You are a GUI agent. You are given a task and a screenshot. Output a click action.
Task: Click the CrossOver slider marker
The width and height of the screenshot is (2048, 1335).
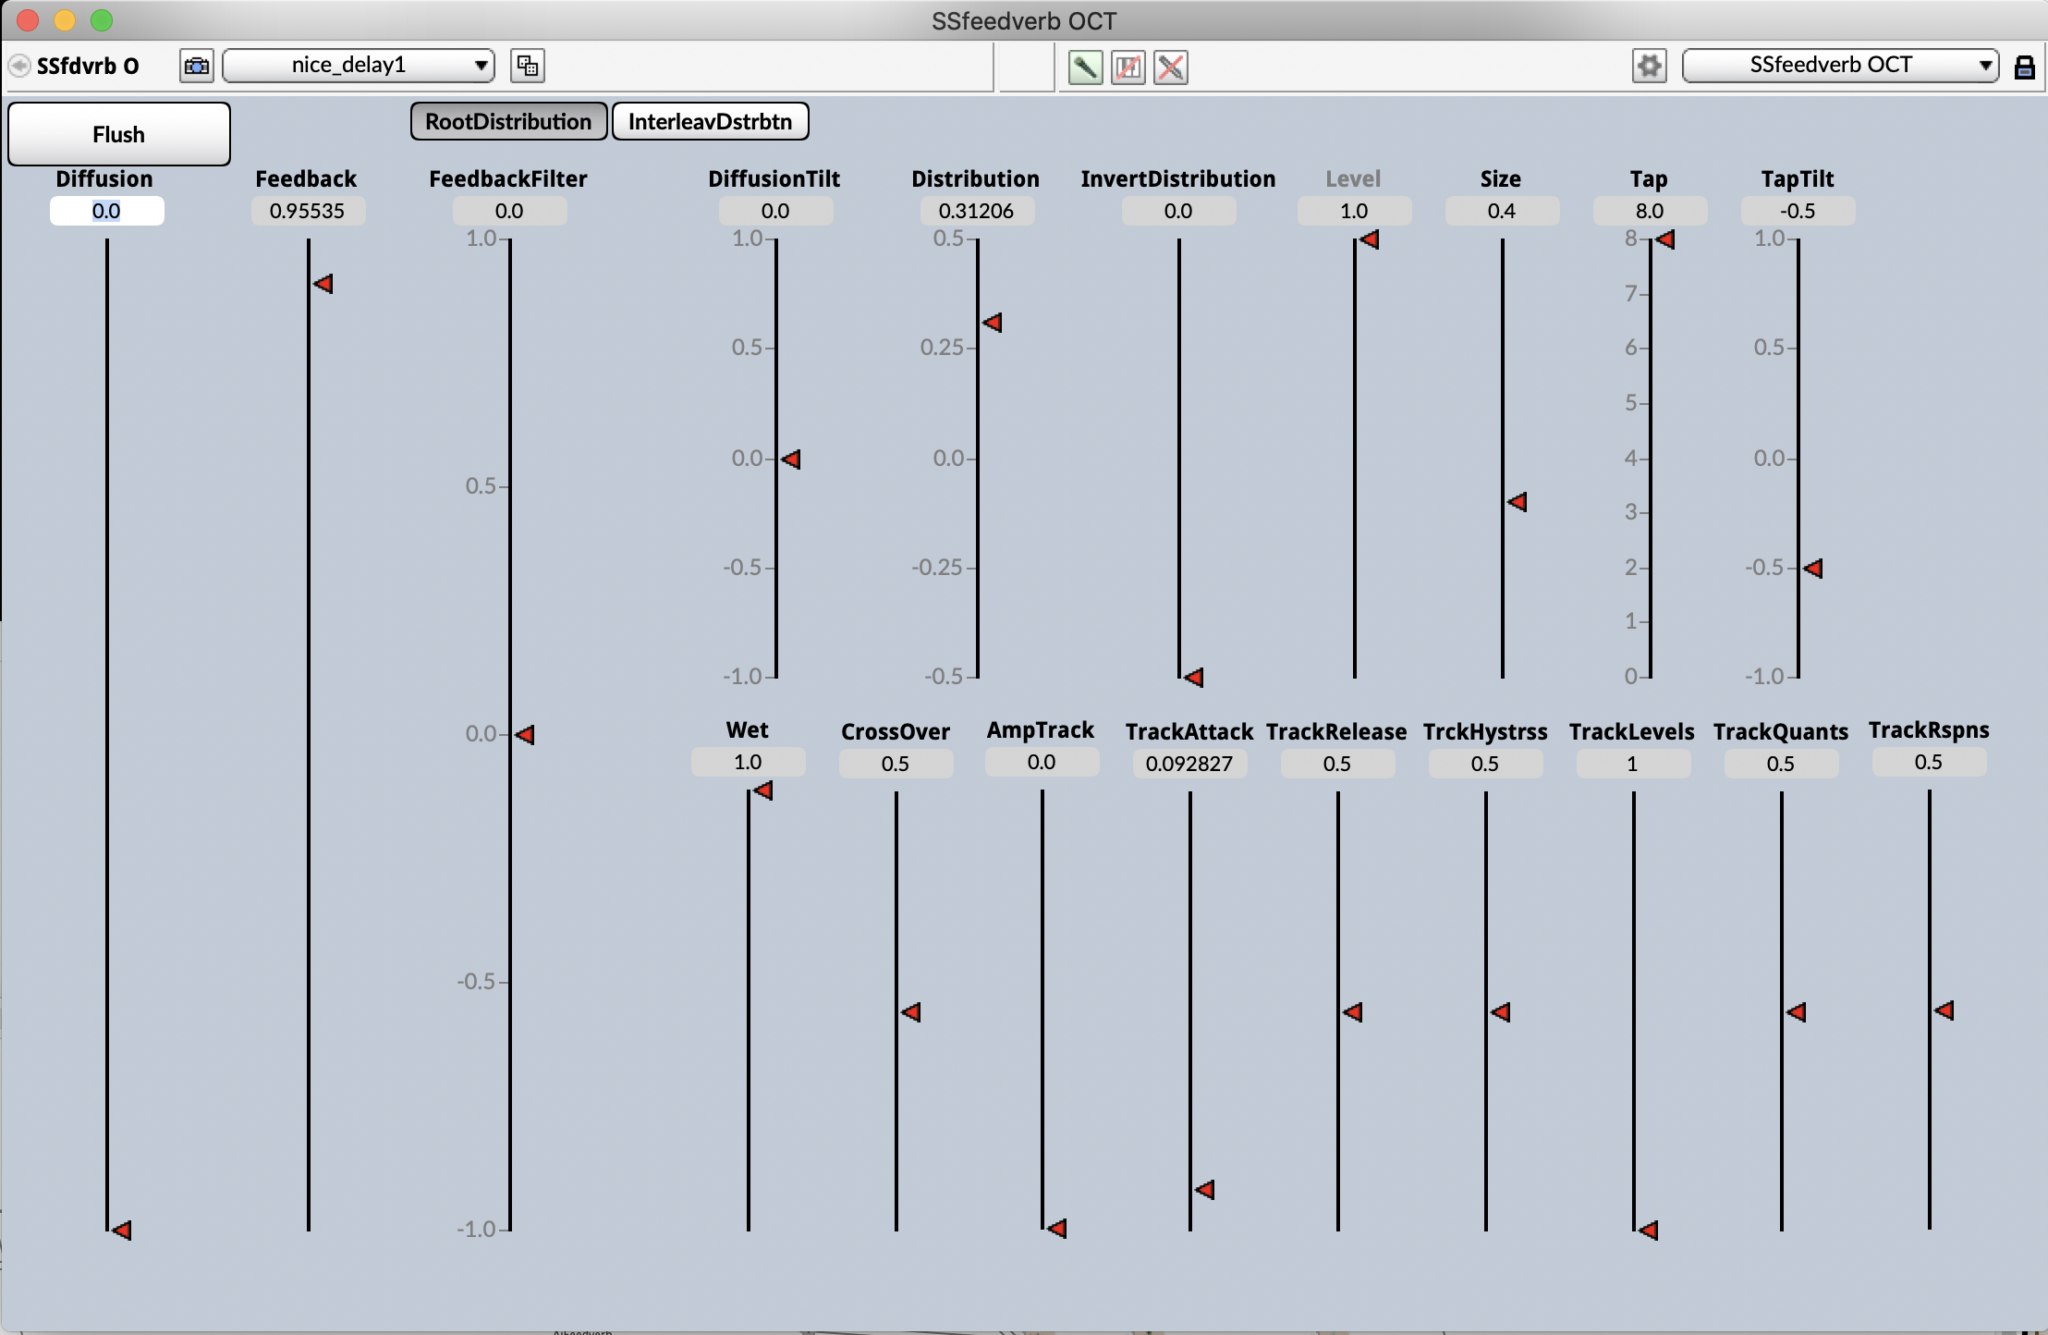[911, 1012]
